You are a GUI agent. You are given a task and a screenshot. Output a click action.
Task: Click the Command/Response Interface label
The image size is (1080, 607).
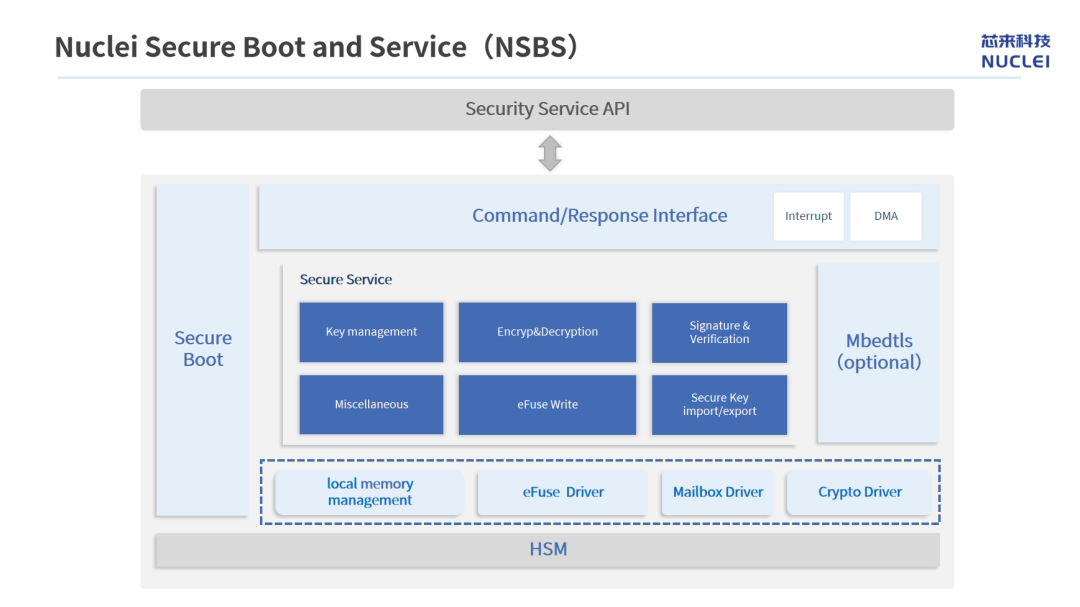[x=599, y=216]
